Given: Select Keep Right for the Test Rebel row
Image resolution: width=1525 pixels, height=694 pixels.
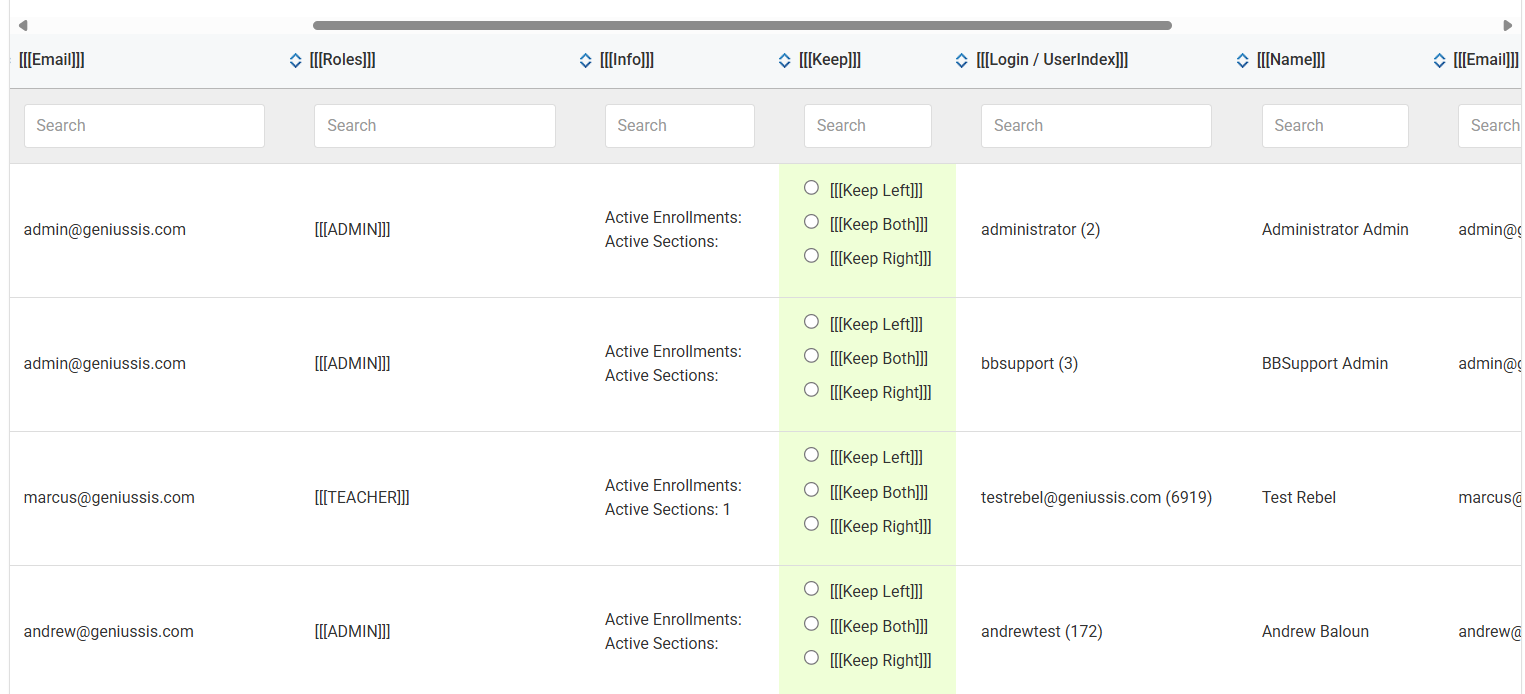Looking at the screenshot, I should pos(811,523).
